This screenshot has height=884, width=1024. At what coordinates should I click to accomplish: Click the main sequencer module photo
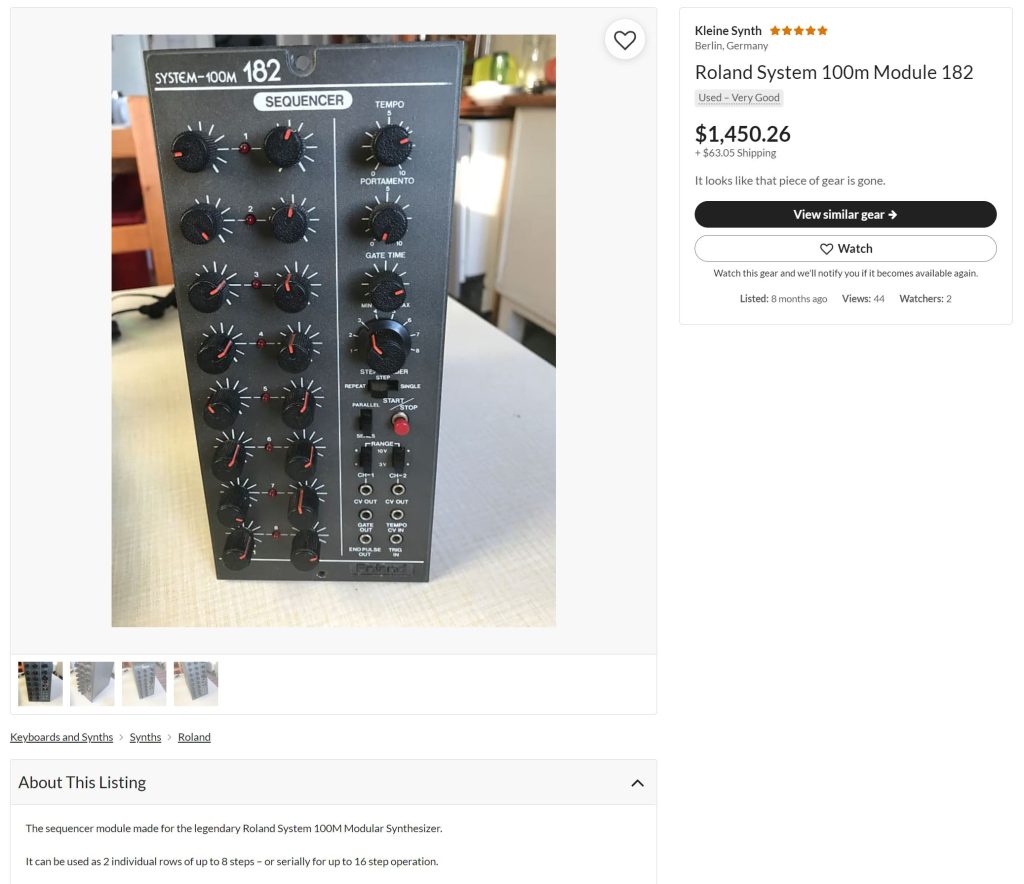tap(334, 331)
